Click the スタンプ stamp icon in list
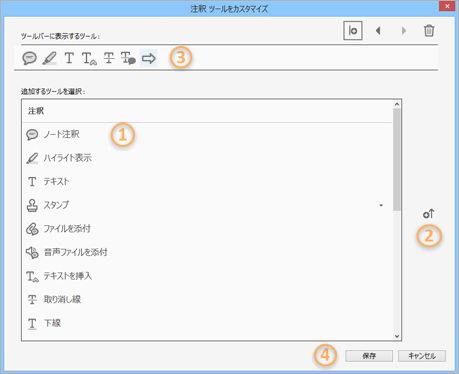Image resolution: width=459 pixels, height=374 pixels. pos(32,205)
